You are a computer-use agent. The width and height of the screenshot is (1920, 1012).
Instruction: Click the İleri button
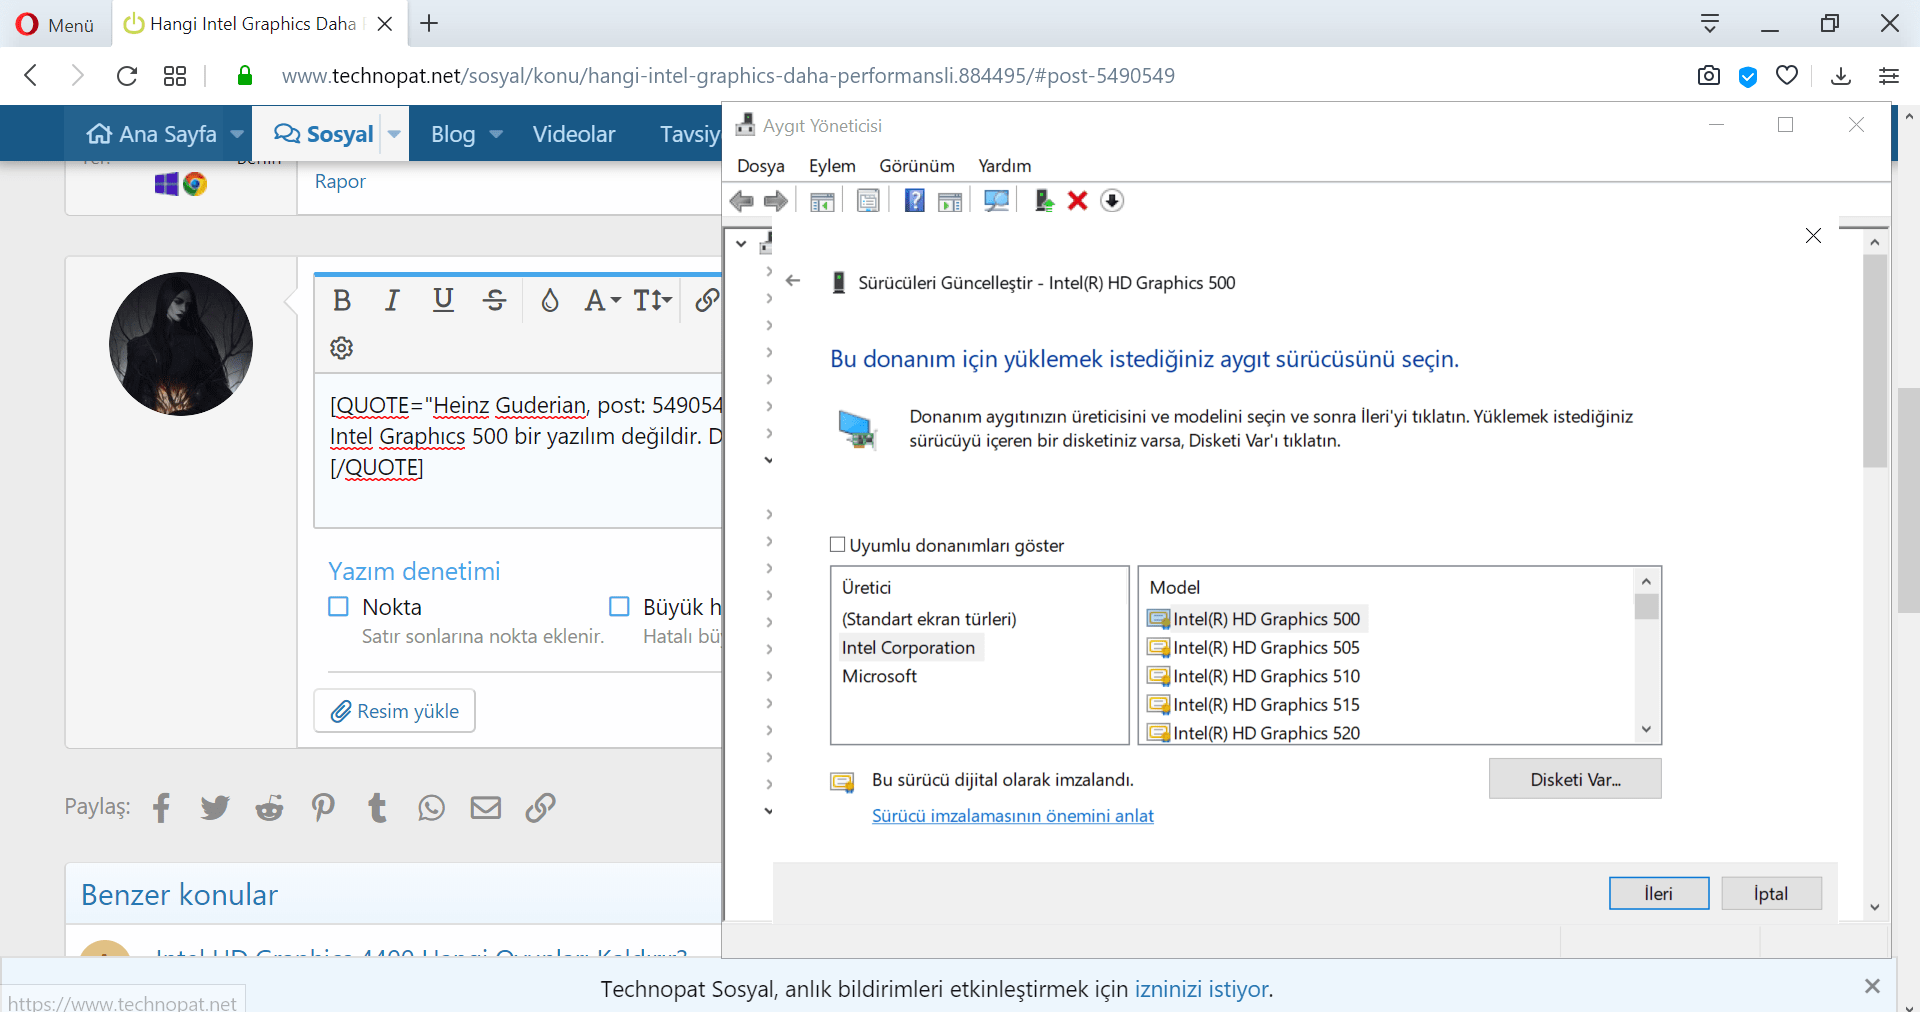(1659, 893)
